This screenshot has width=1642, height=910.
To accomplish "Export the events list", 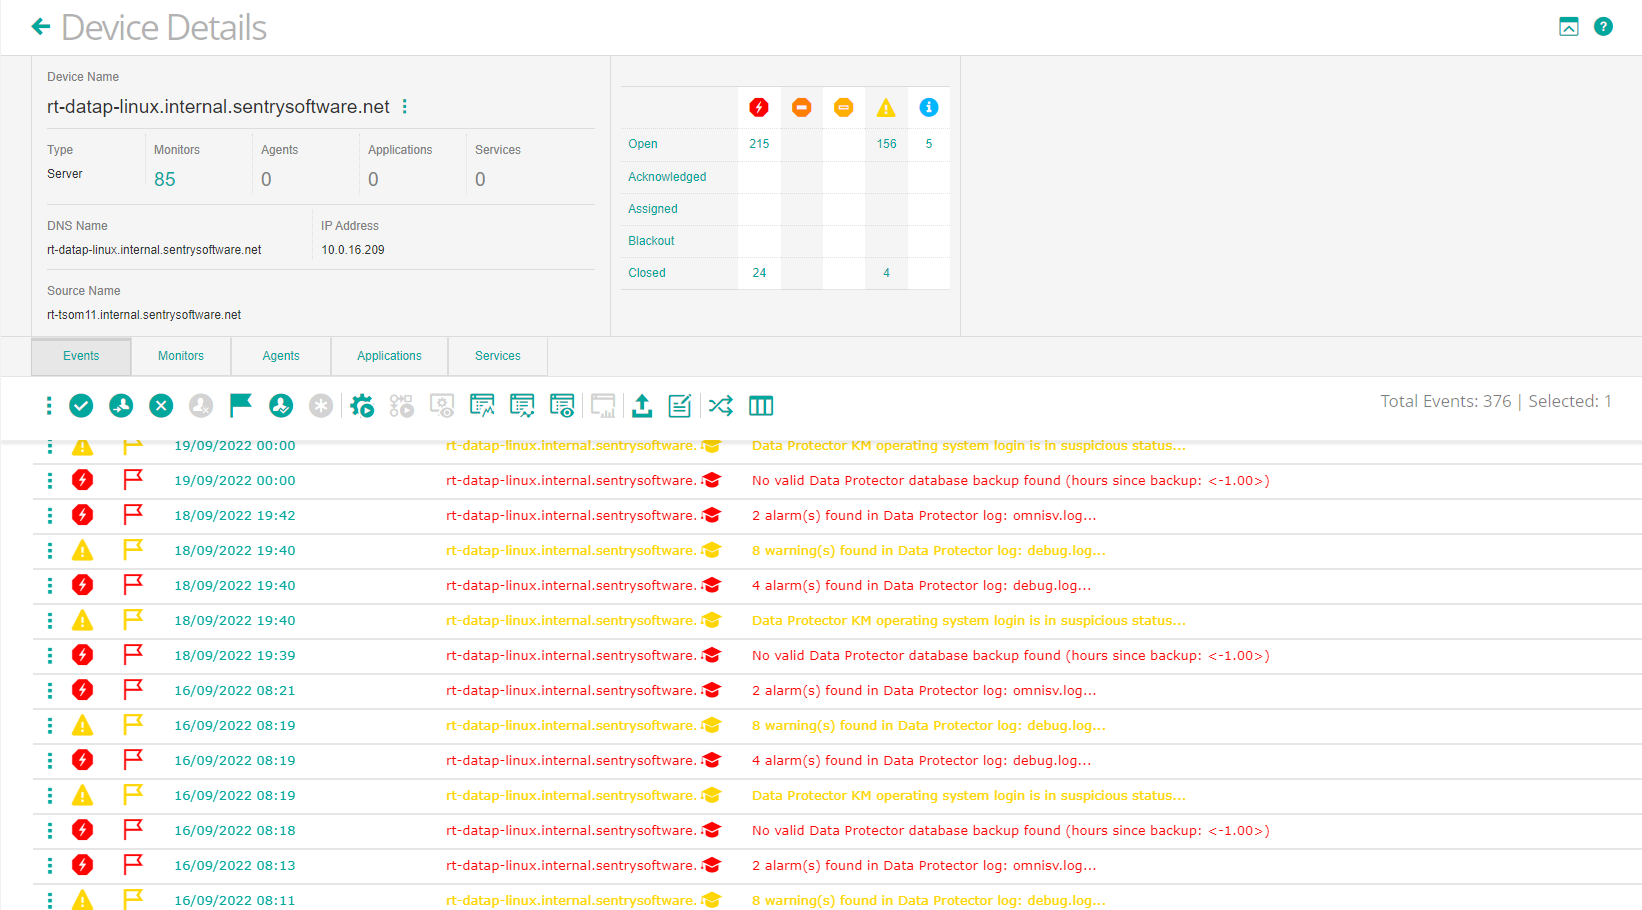I will pos(641,406).
